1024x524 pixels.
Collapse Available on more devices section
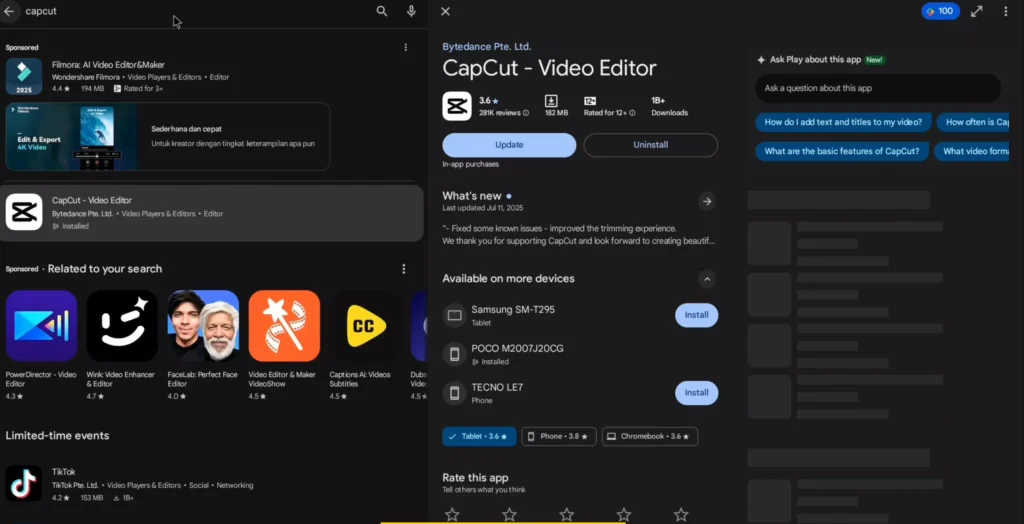coord(707,279)
